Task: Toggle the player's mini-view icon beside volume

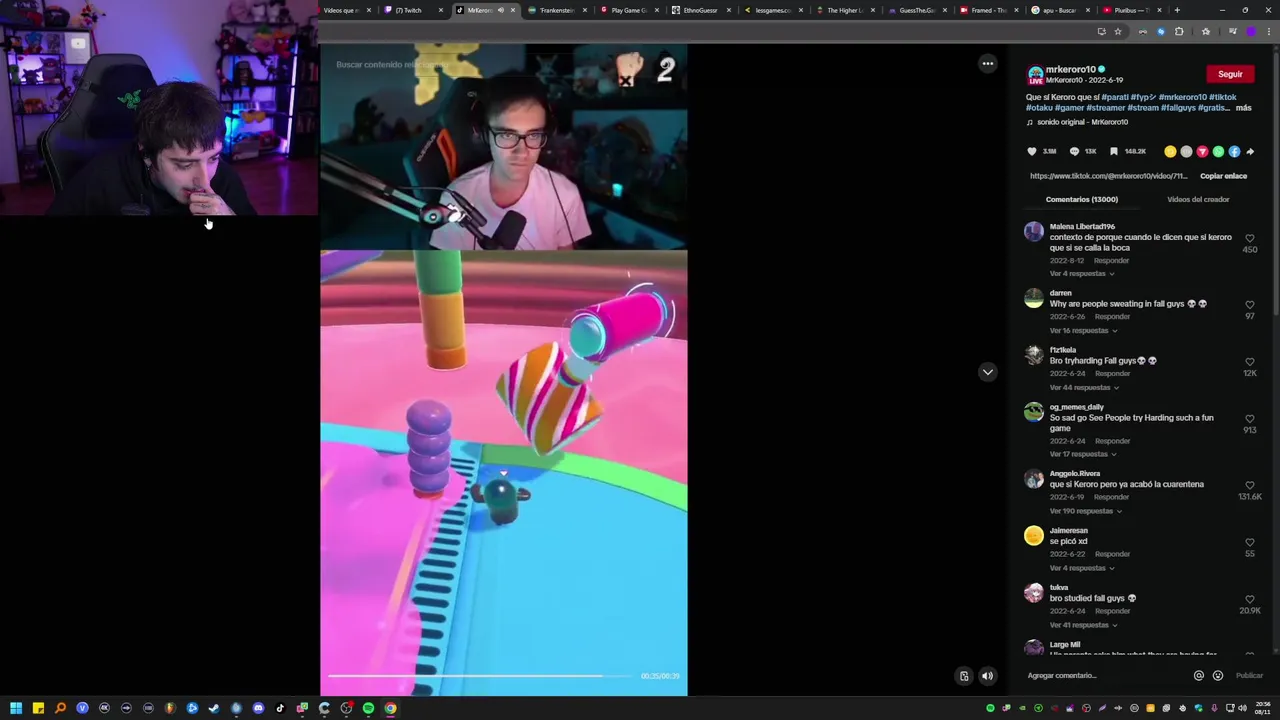Action: tap(964, 676)
